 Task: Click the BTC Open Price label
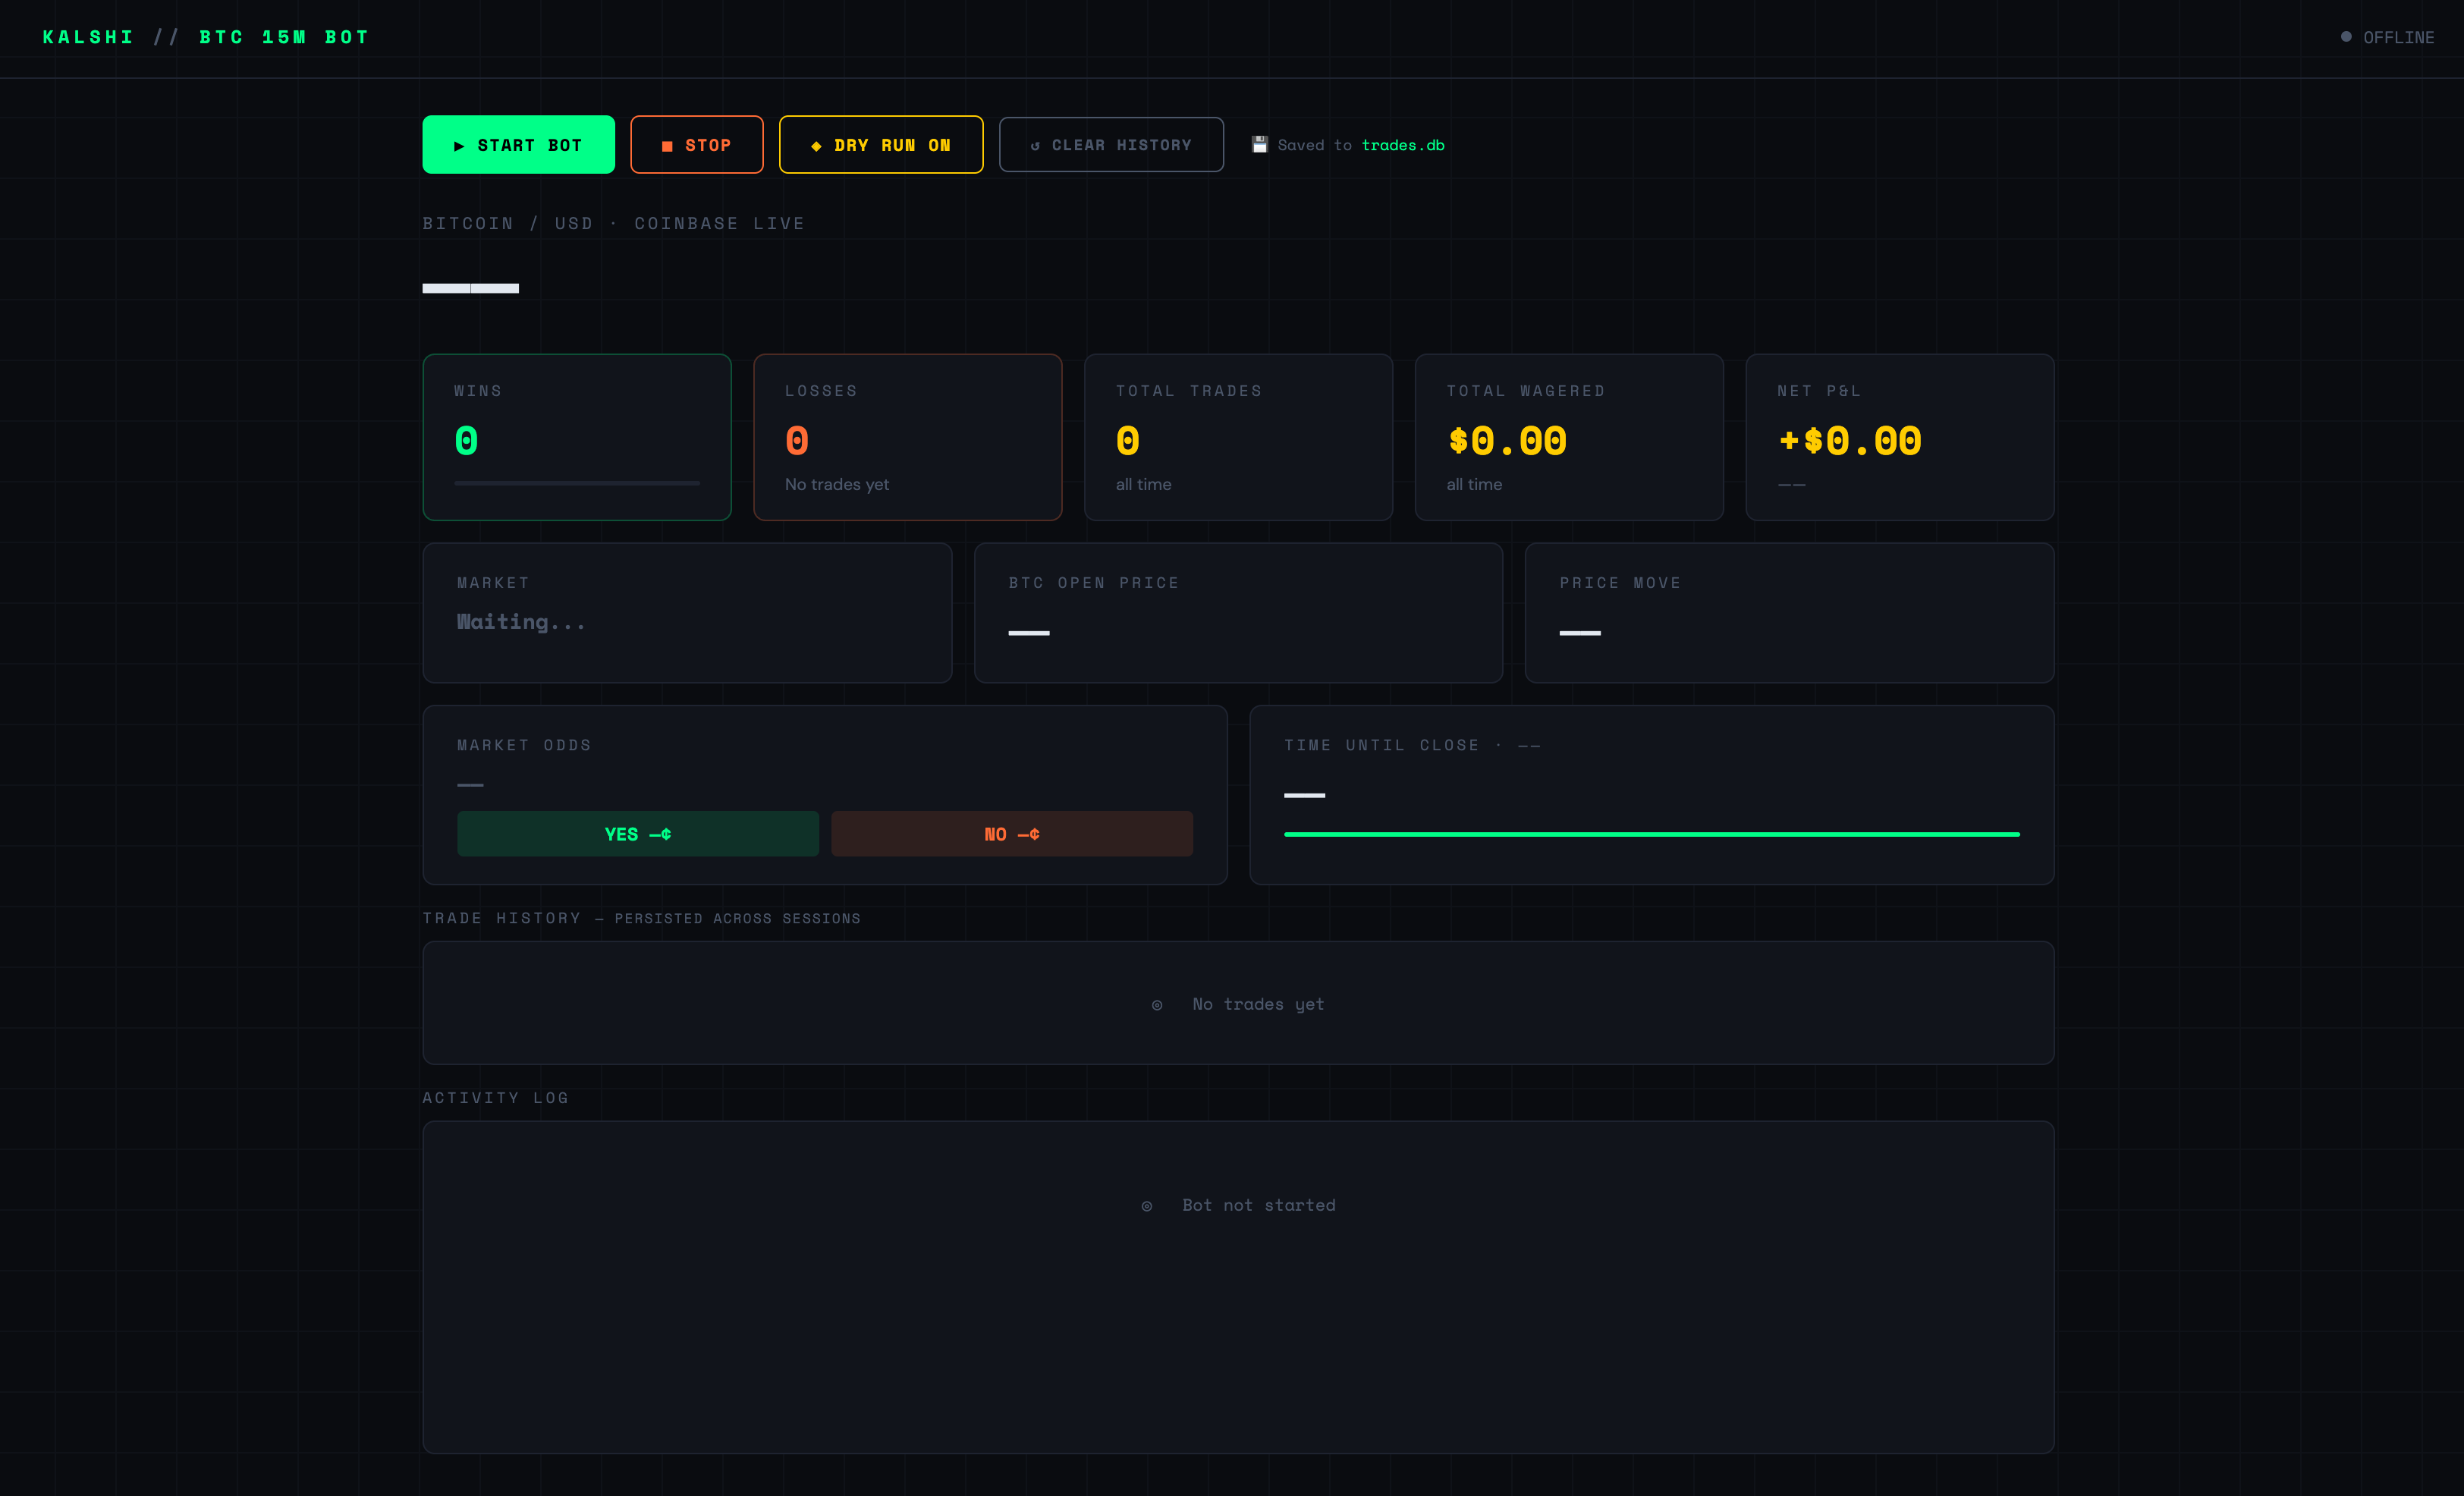[1094, 583]
